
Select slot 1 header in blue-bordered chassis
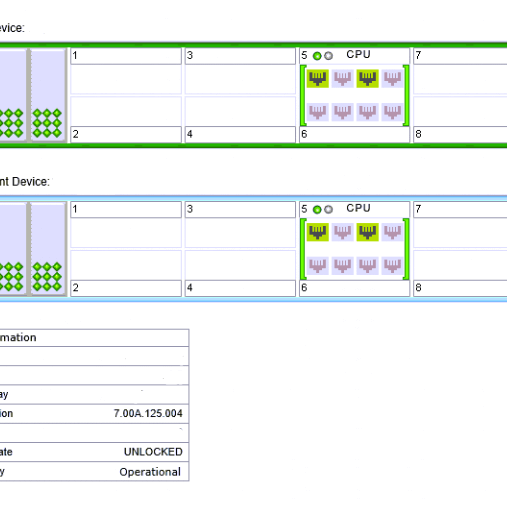[126, 210]
